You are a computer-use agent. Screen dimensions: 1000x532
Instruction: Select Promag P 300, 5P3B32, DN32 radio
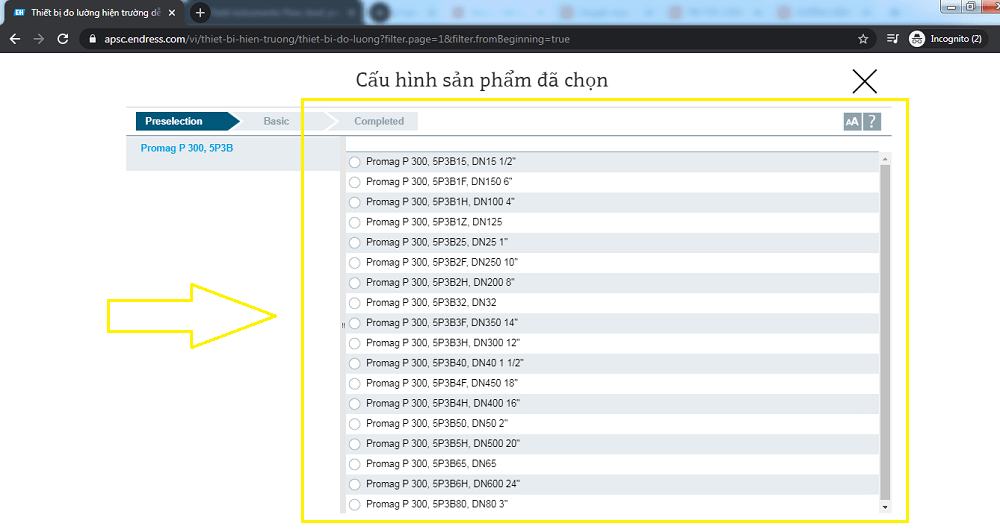pyautogui.click(x=355, y=303)
